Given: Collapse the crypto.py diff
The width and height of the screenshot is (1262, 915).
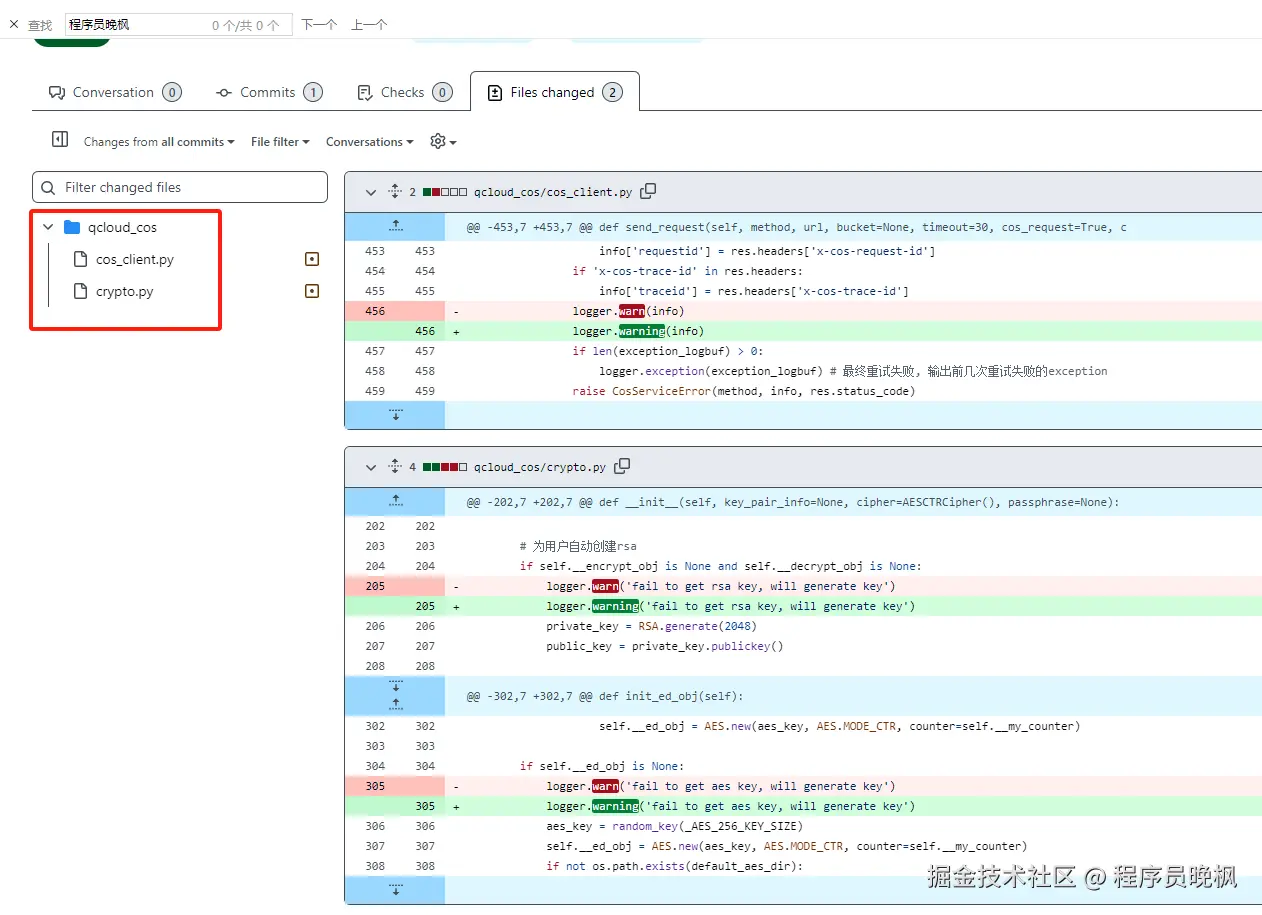Looking at the screenshot, I should (371, 466).
